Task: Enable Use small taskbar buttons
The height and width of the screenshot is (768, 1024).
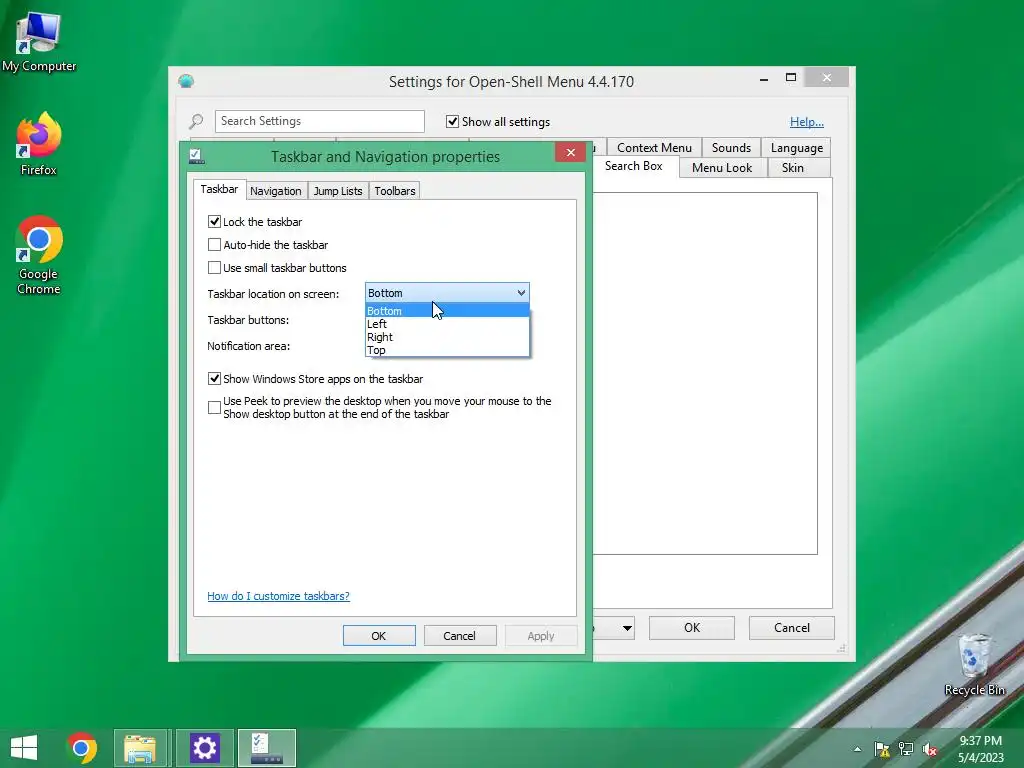Action: (x=214, y=268)
